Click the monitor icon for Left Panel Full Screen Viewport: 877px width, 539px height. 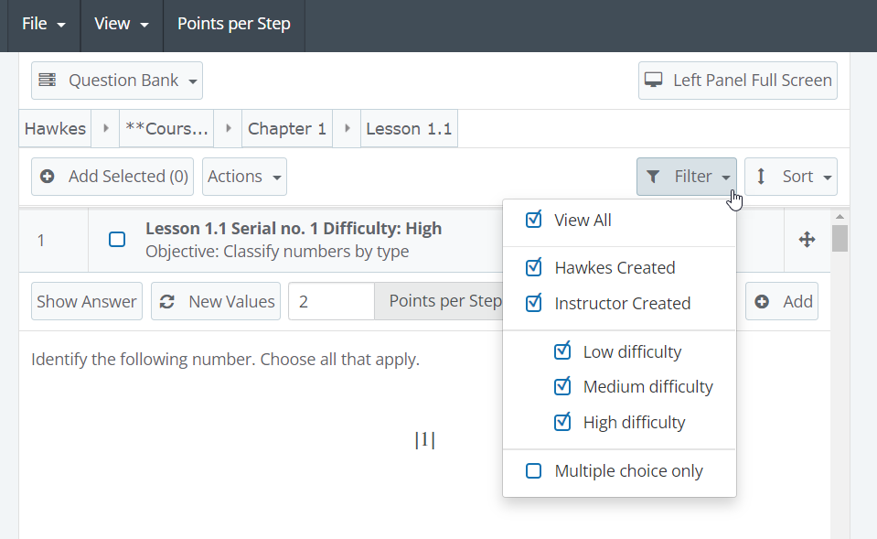653,81
